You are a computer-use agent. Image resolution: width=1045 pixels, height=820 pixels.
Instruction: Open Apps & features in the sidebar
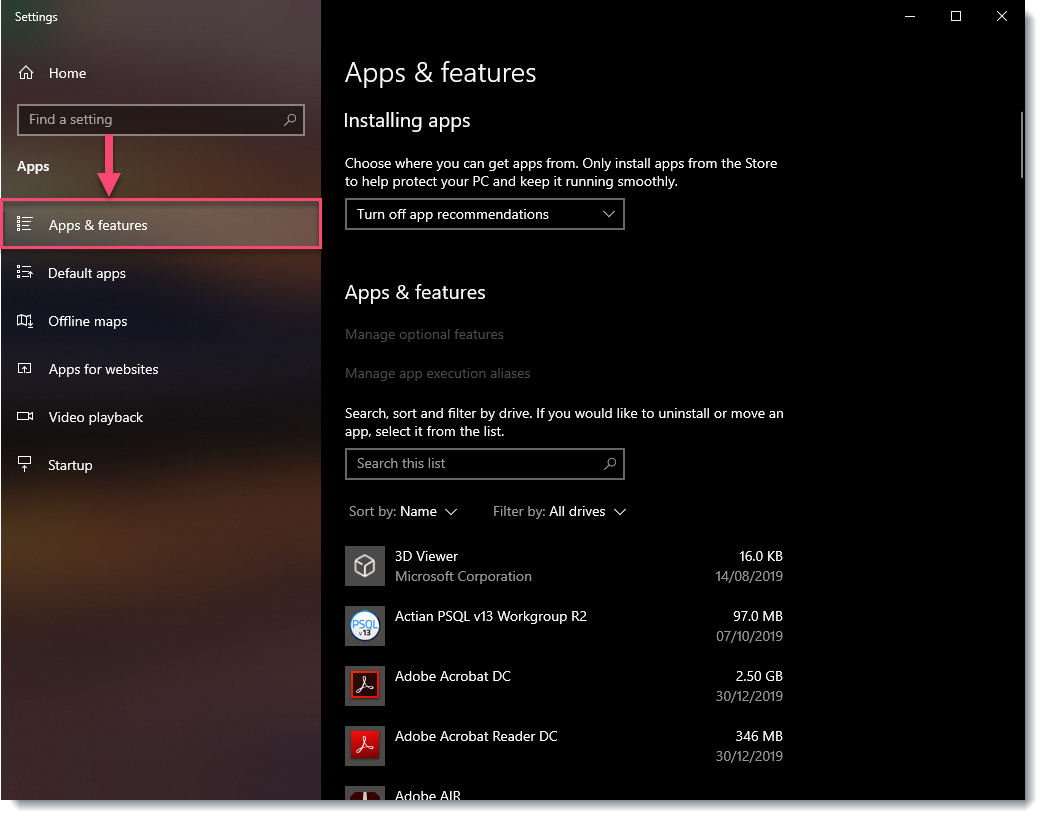click(161, 225)
